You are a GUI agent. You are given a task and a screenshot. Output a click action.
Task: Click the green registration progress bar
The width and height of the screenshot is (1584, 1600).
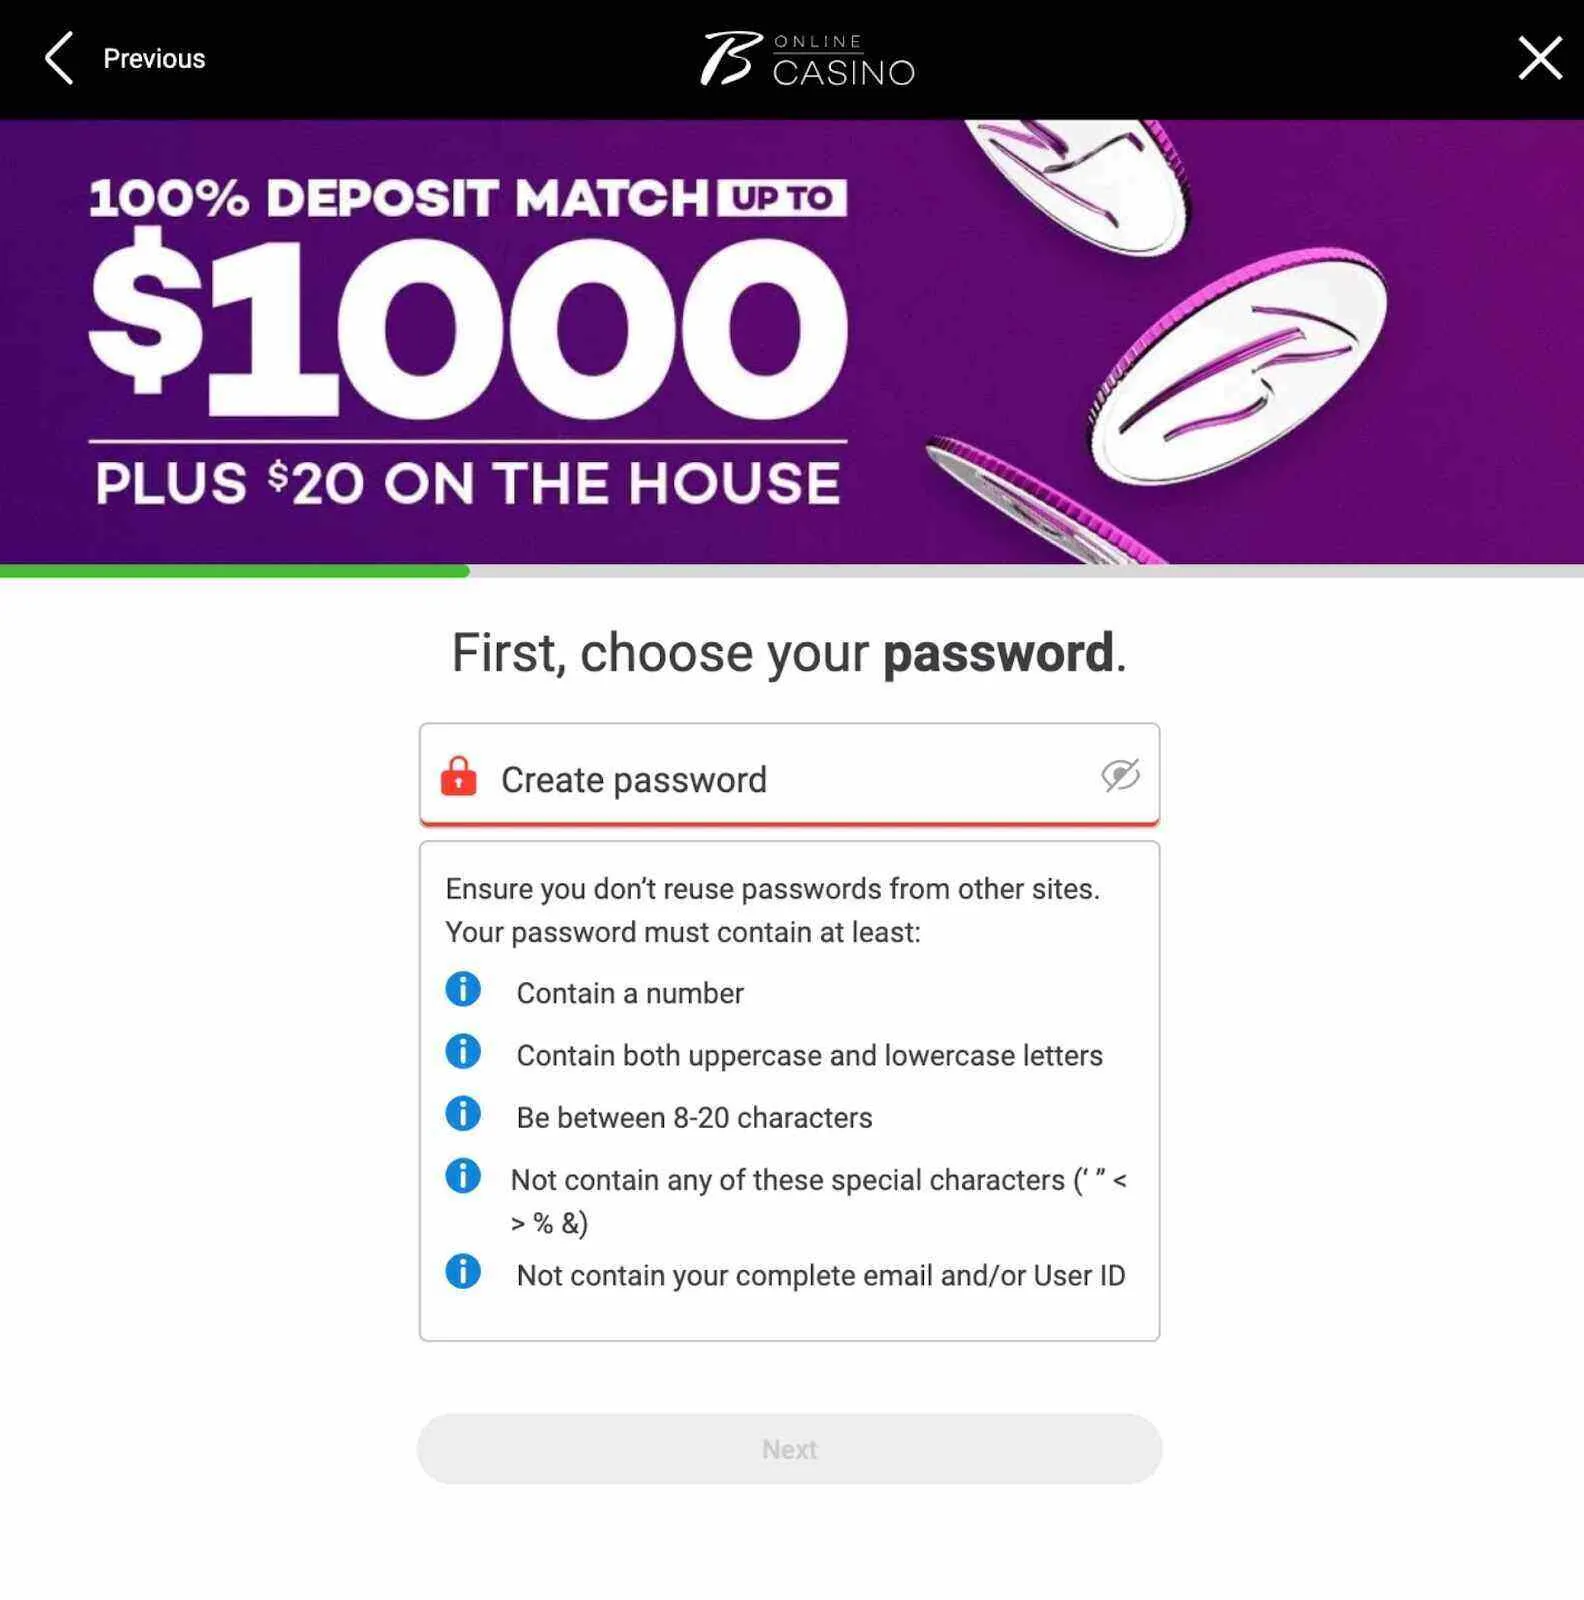click(x=235, y=571)
